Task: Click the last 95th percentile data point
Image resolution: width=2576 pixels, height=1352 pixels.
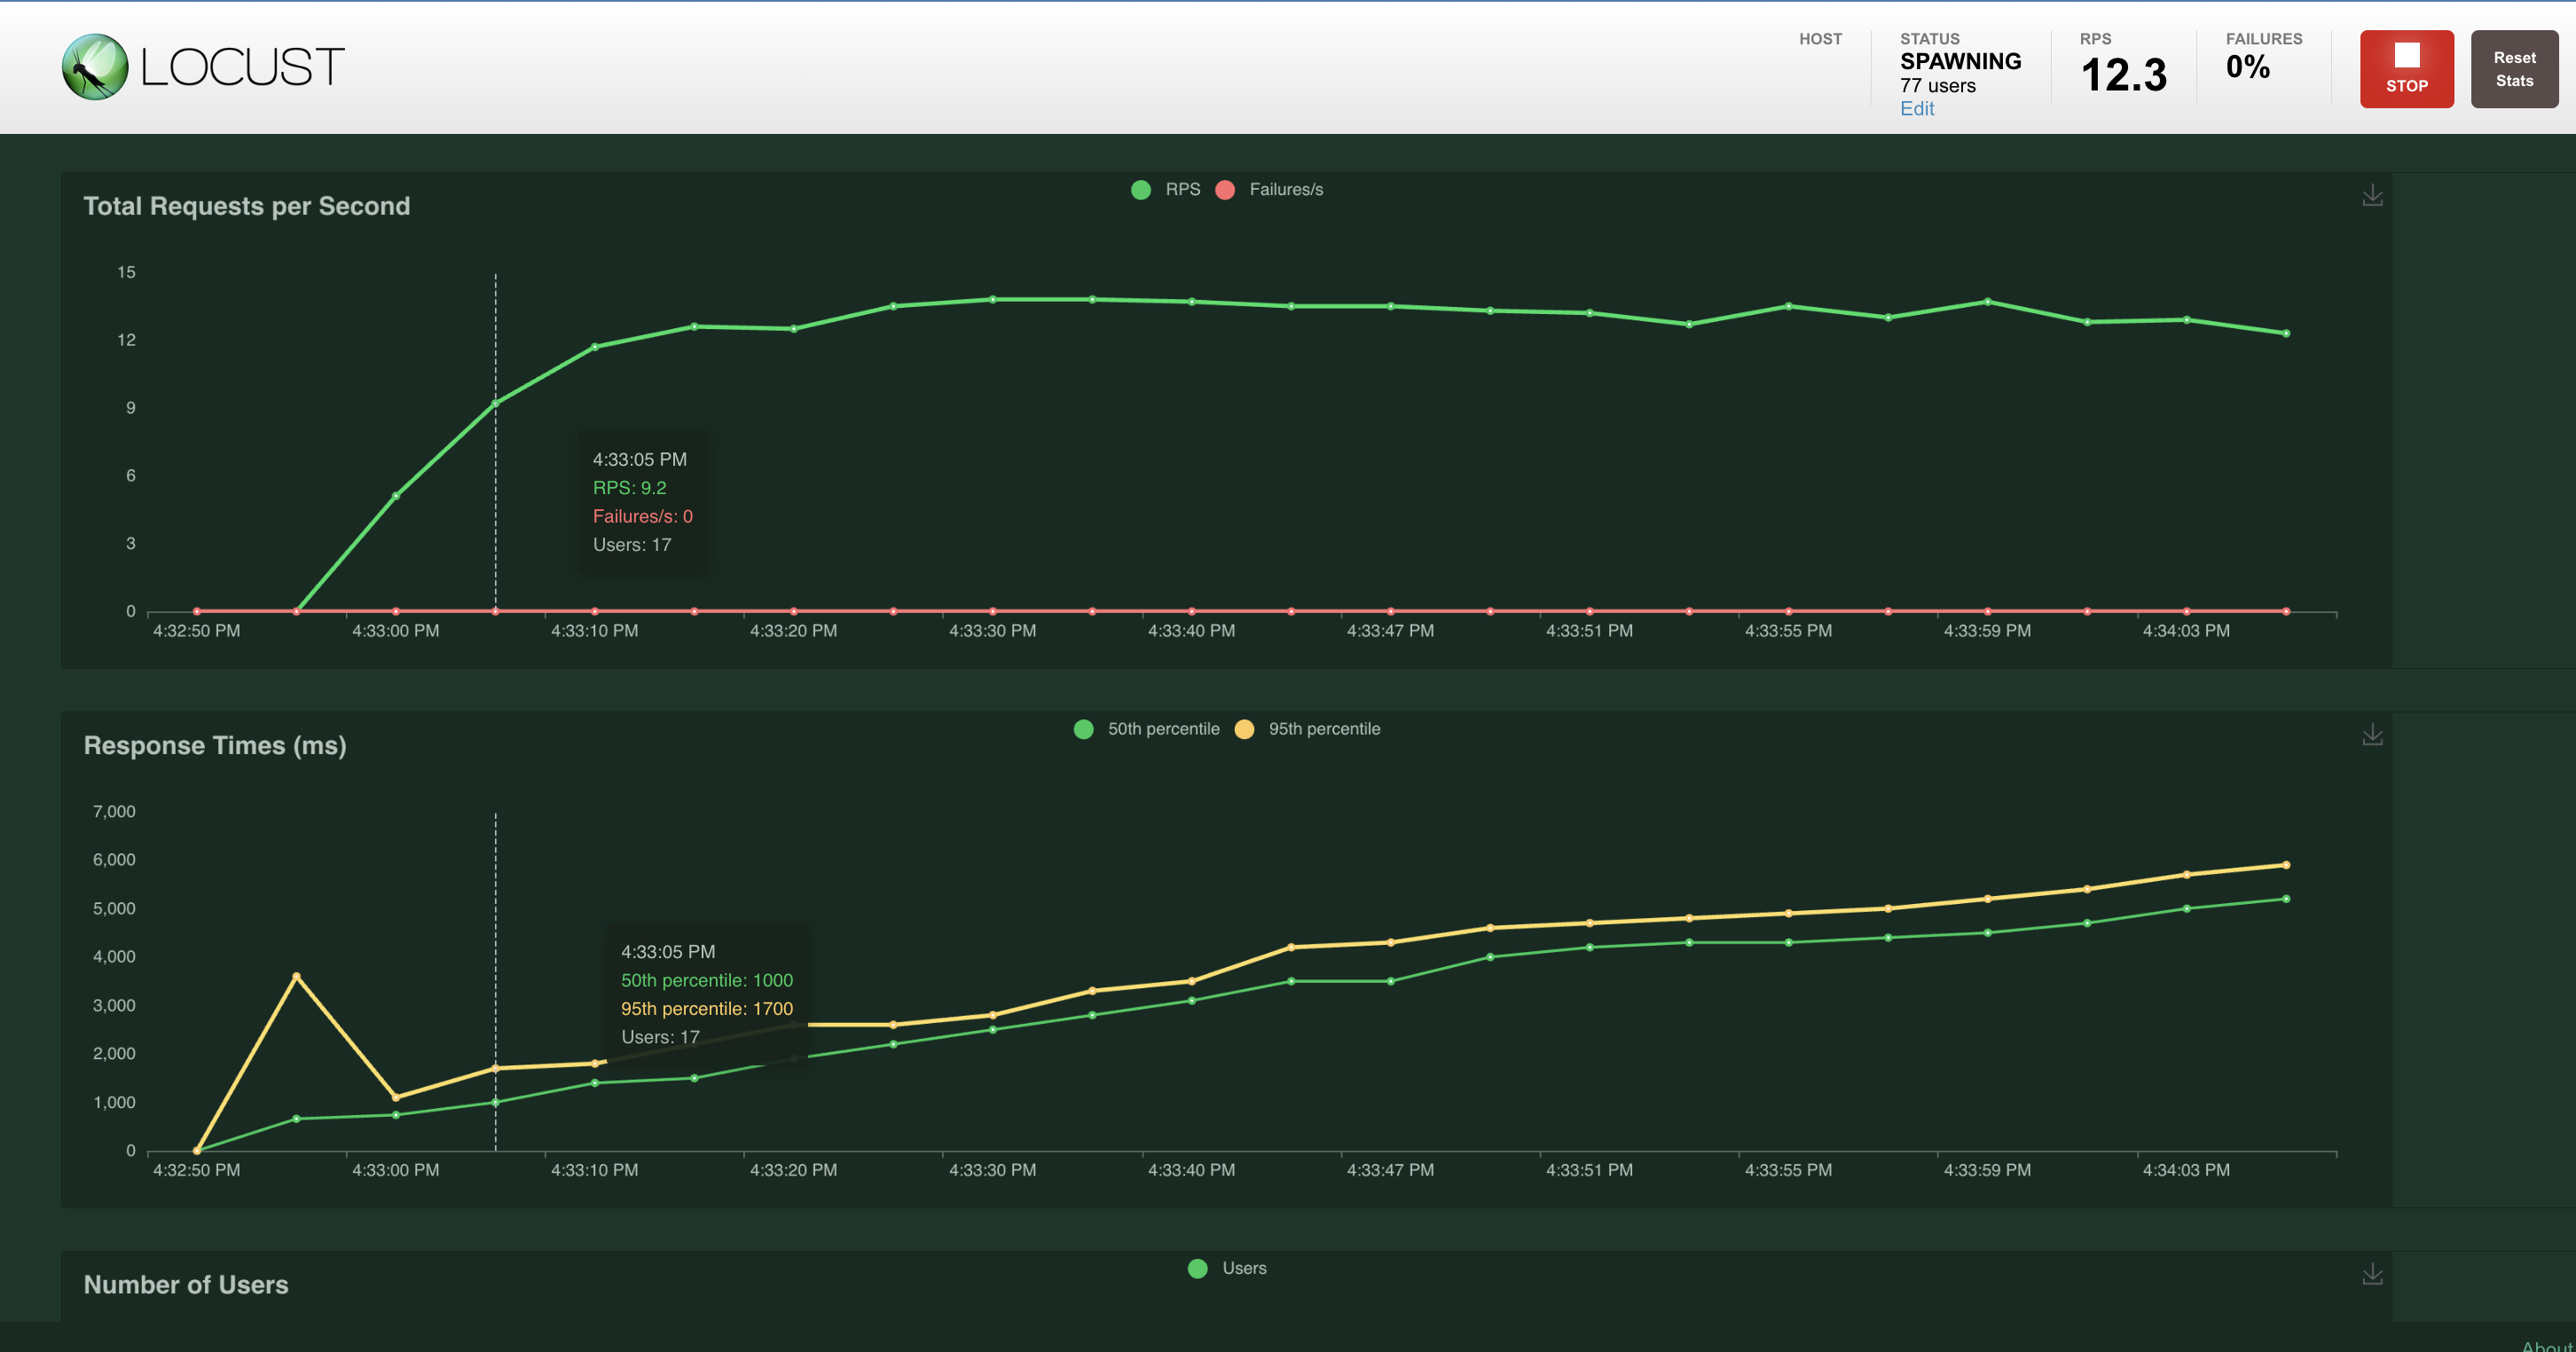Action: point(2285,865)
